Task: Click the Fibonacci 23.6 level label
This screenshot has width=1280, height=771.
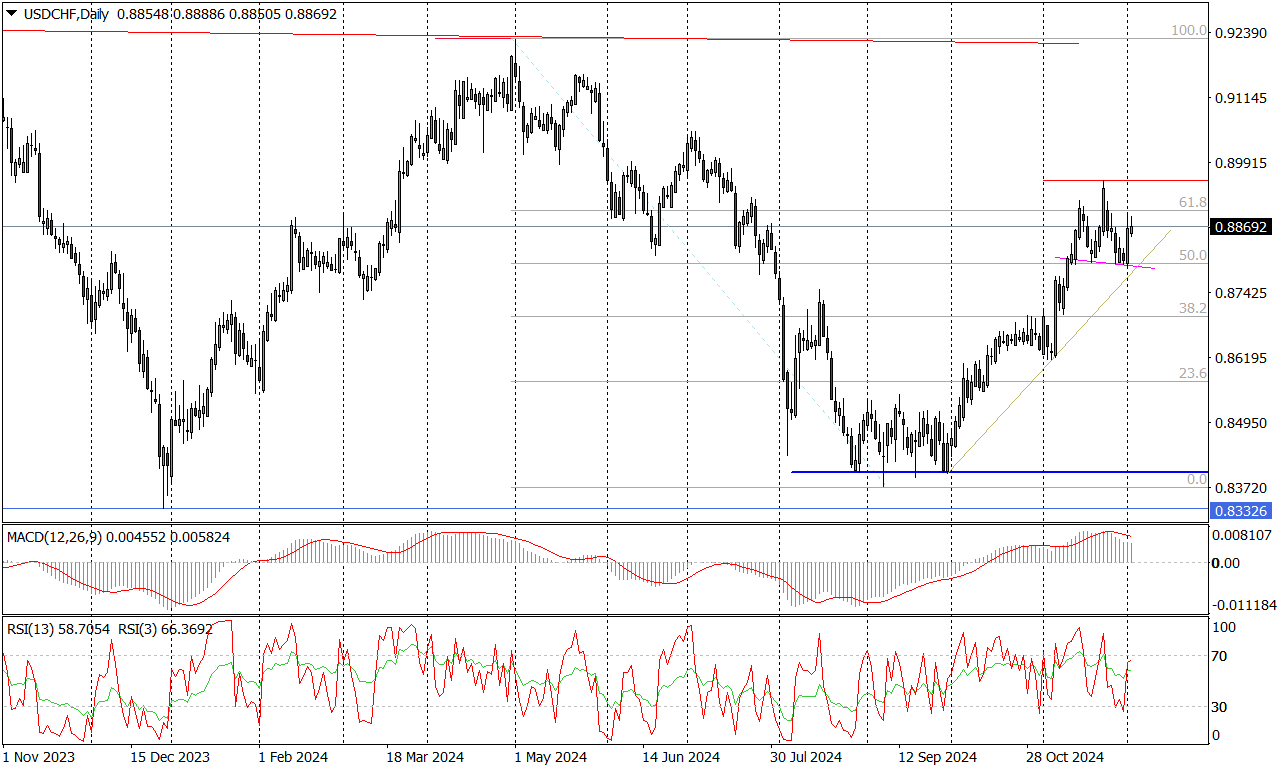Action: [1193, 373]
